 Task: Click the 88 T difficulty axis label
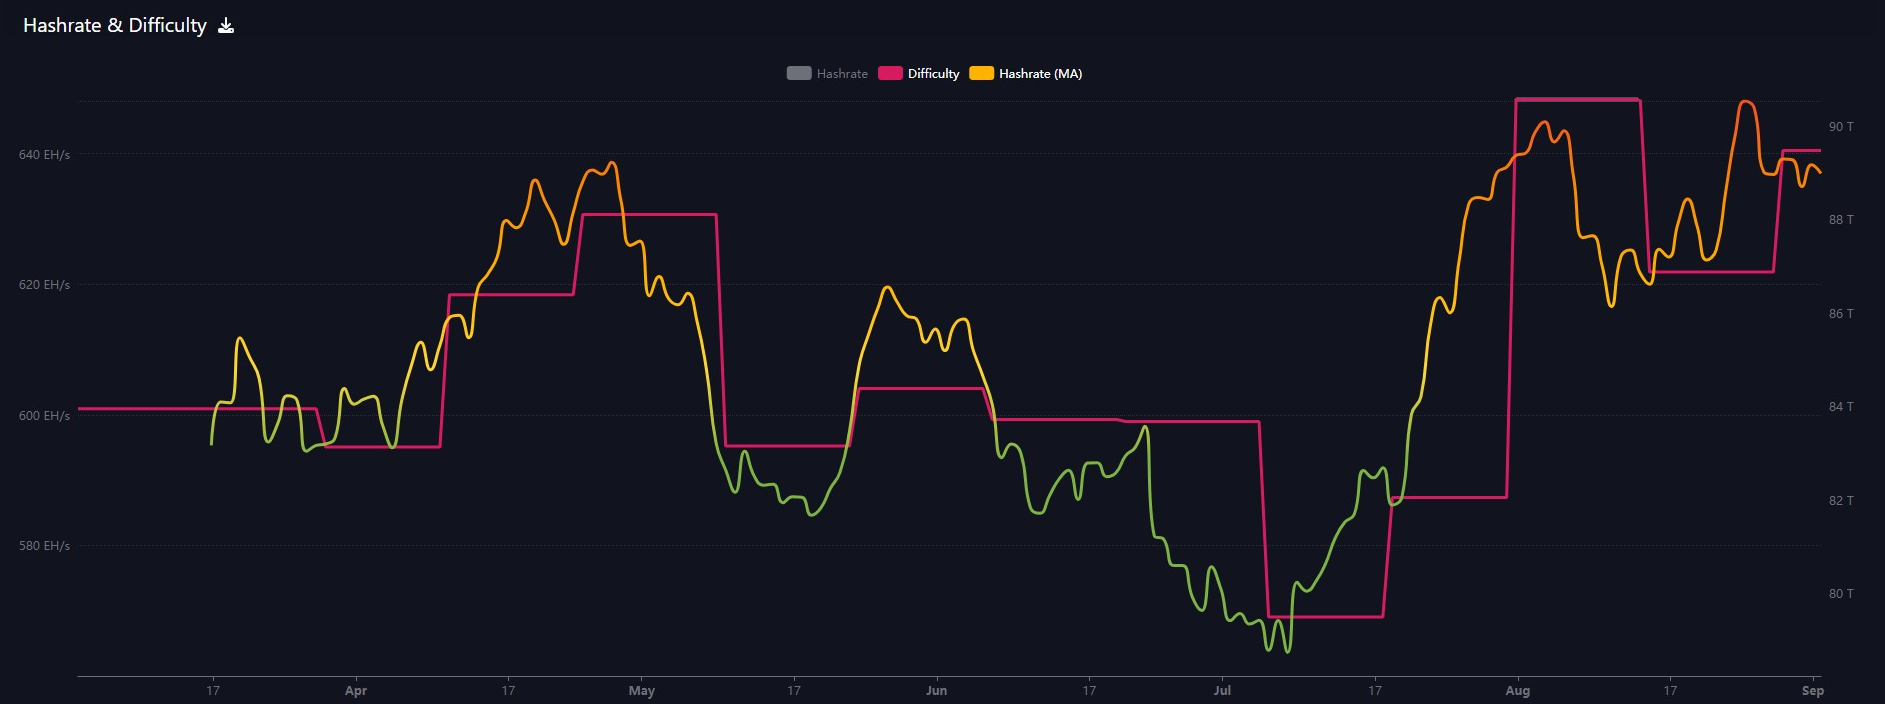[x=1841, y=220]
